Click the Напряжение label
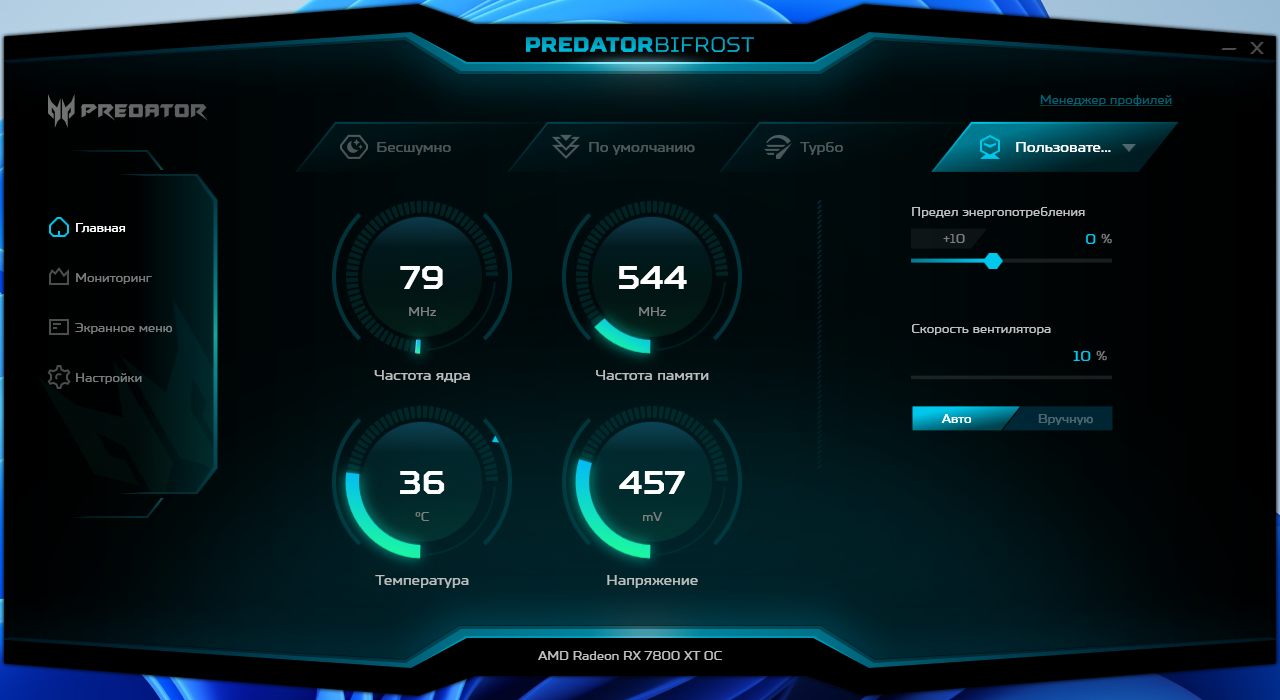Viewport: 1280px width, 700px height. 652,581
